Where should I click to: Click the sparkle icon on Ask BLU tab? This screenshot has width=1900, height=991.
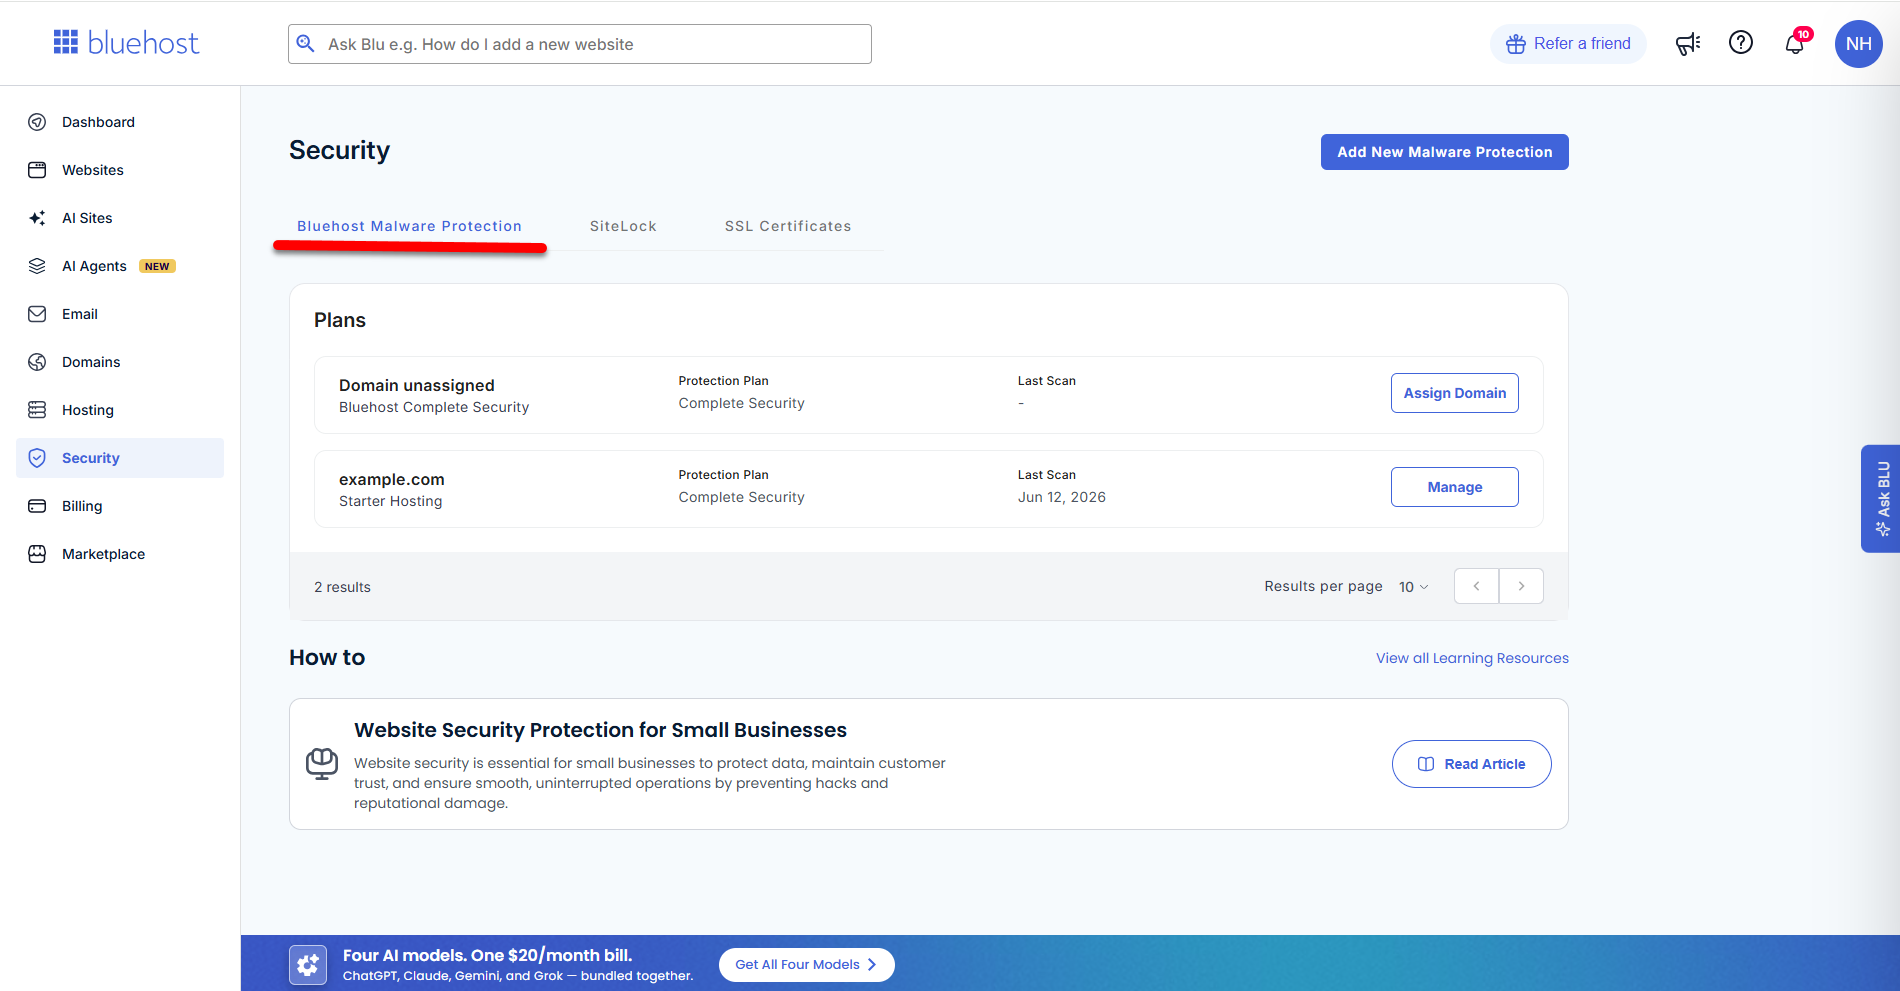click(x=1883, y=529)
